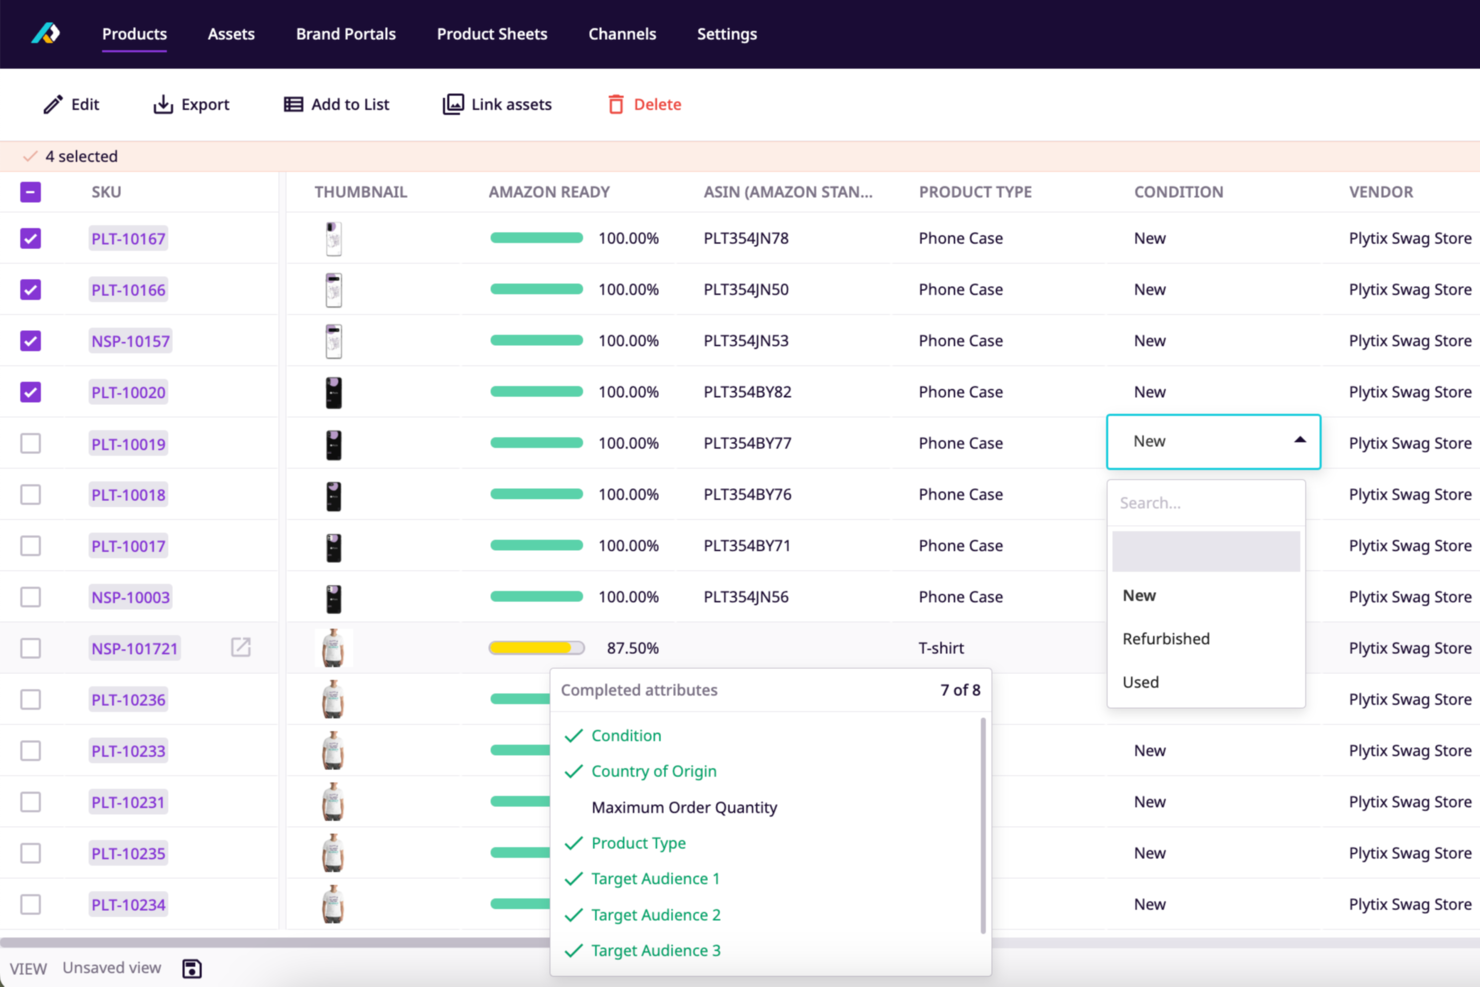This screenshot has height=987, width=1480.
Task: Open product PLT-10019 link
Action: pos(128,443)
